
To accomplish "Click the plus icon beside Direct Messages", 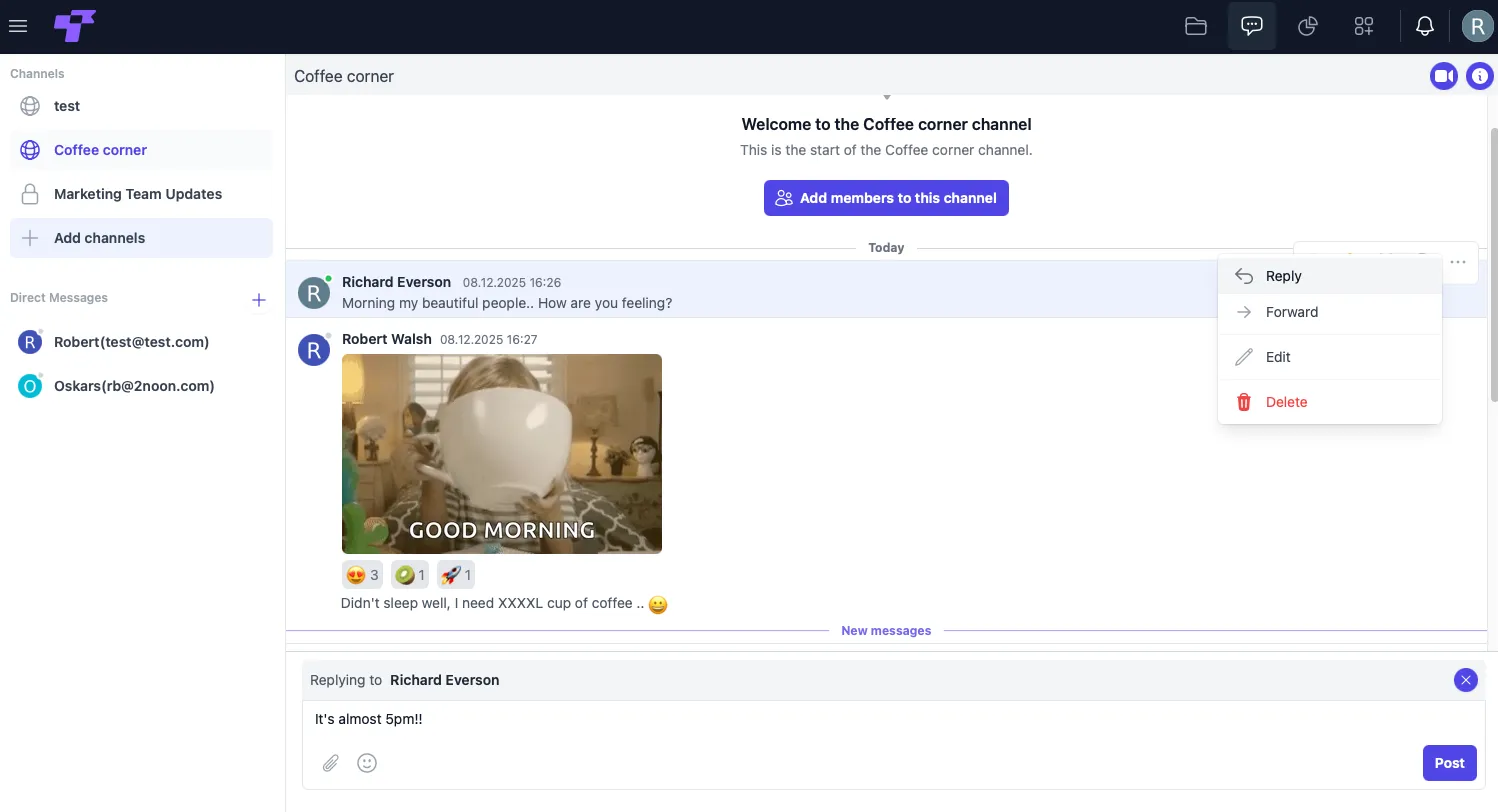I will point(259,299).
